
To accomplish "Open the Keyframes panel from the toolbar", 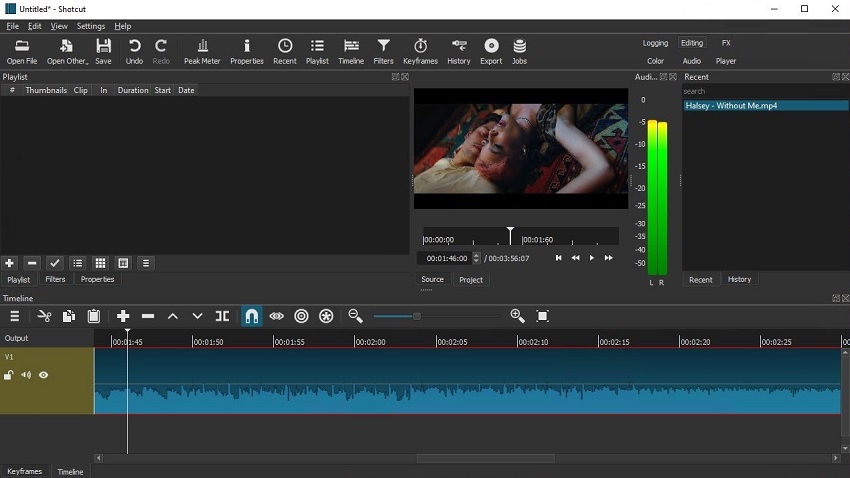I will [420, 50].
